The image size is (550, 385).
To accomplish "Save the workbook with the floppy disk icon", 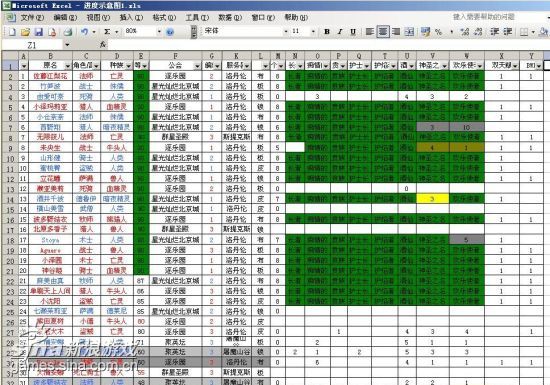I will point(39,32).
